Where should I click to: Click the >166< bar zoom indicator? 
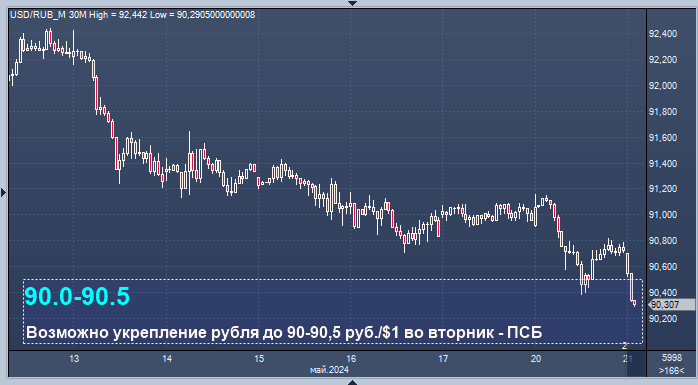[x=672, y=370]
